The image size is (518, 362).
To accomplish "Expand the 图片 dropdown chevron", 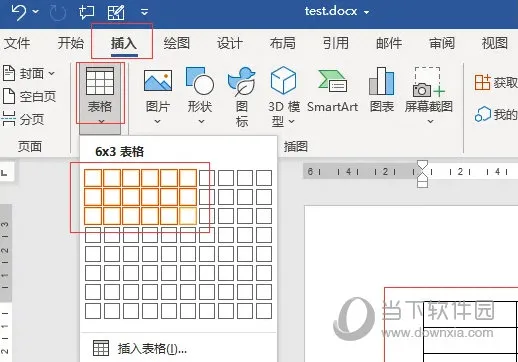I will 157,122.
